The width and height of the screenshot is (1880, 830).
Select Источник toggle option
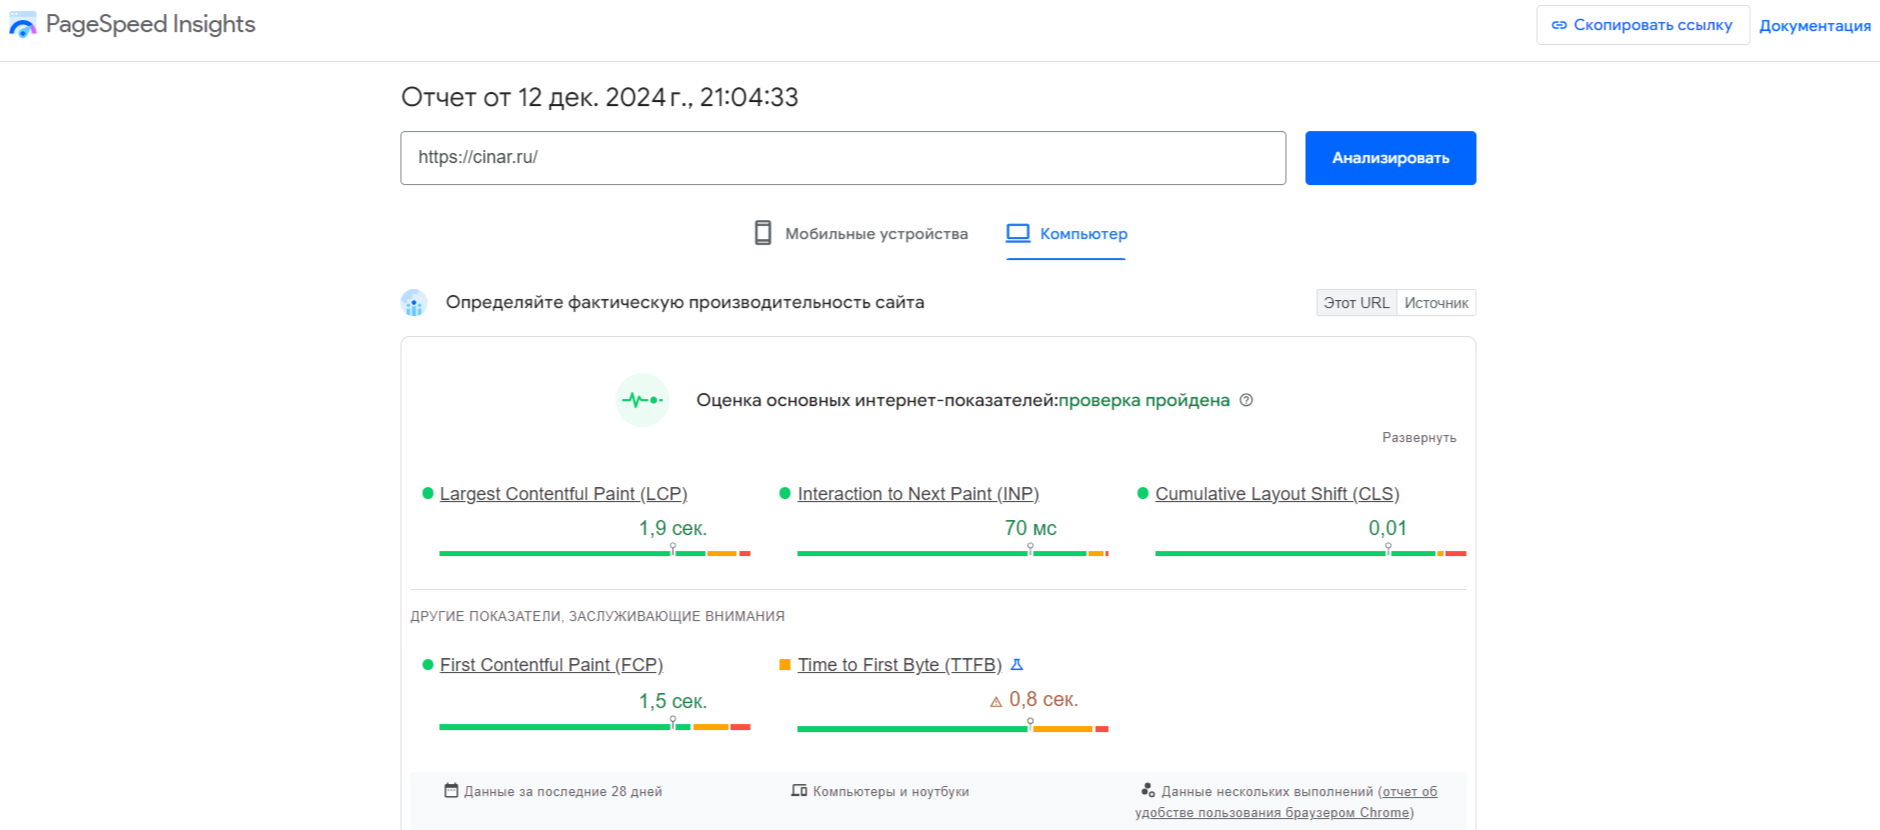1436,303
